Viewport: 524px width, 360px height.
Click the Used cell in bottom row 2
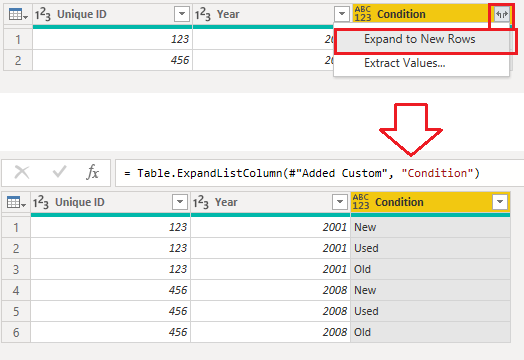click(x=430, y=248)
